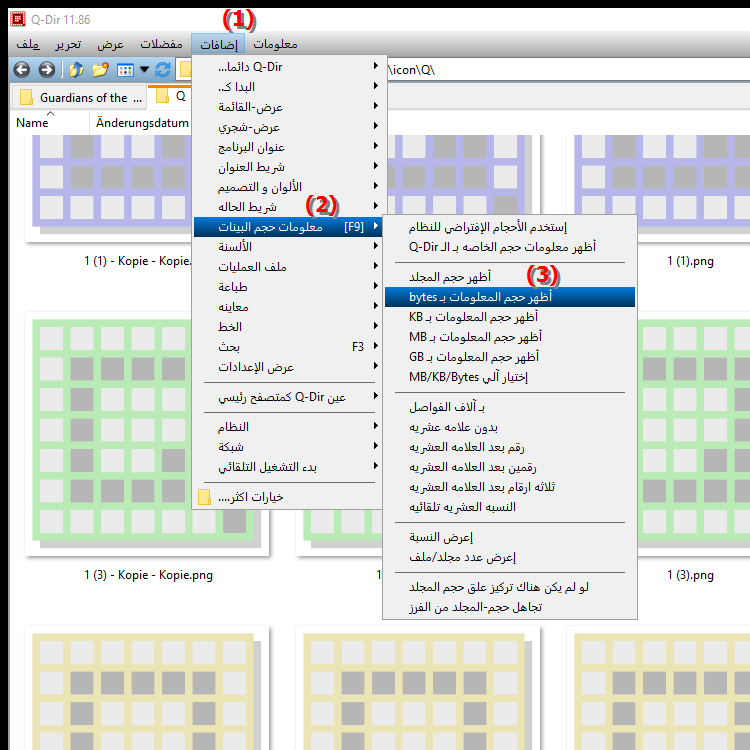Click the up one folder icon

77,70
